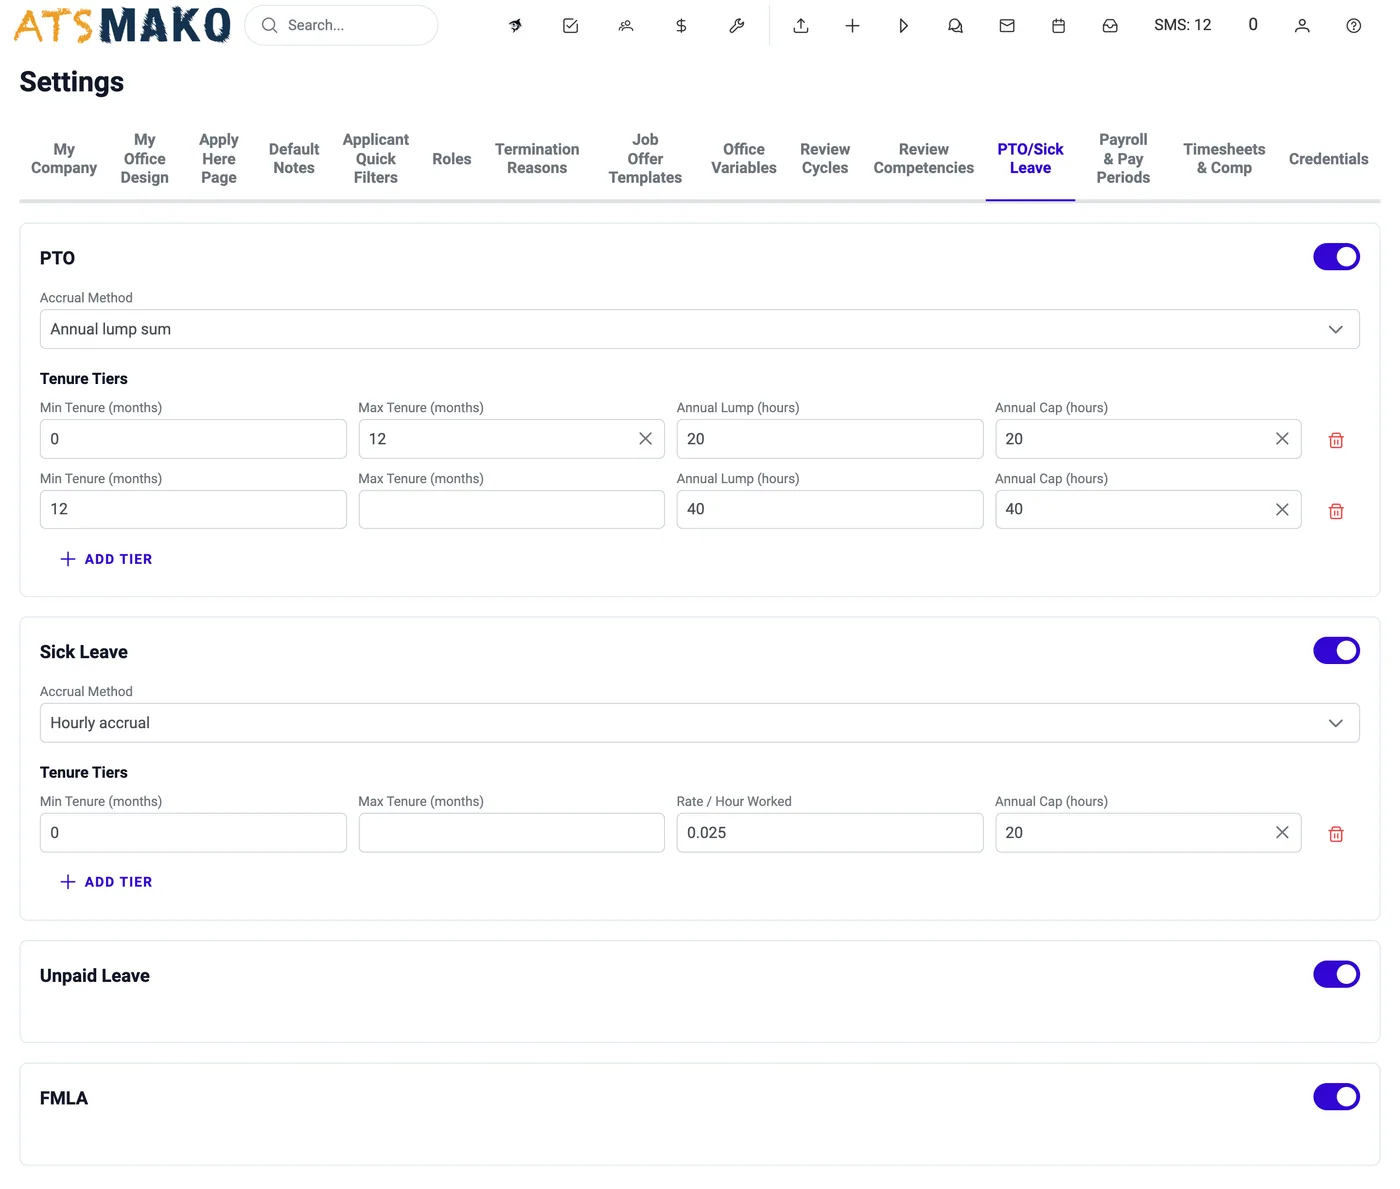Click the upload icon
Image resolution: width=1400 pixels, height=1189 pixels.
point(801,26)
